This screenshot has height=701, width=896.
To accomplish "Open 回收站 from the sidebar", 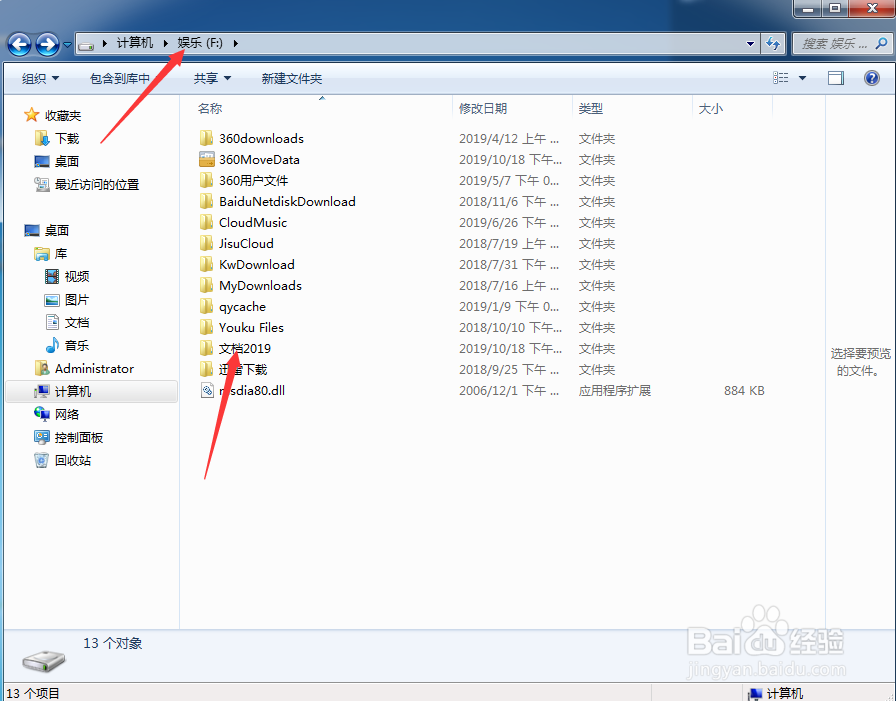I will click(x=73, y=460).
